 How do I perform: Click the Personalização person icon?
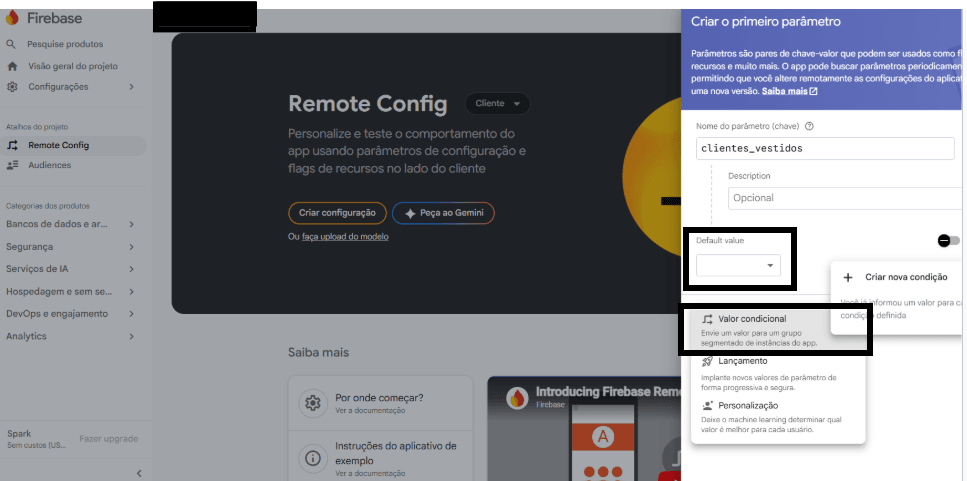pos(707,406)
